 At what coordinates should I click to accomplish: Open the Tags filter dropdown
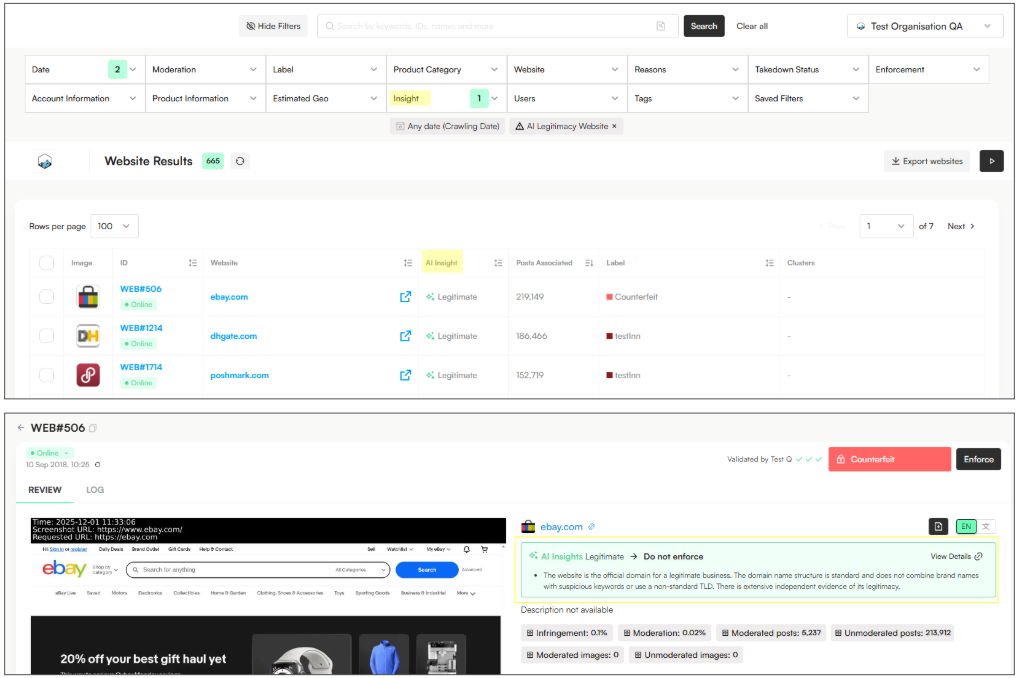pos(688,98)
